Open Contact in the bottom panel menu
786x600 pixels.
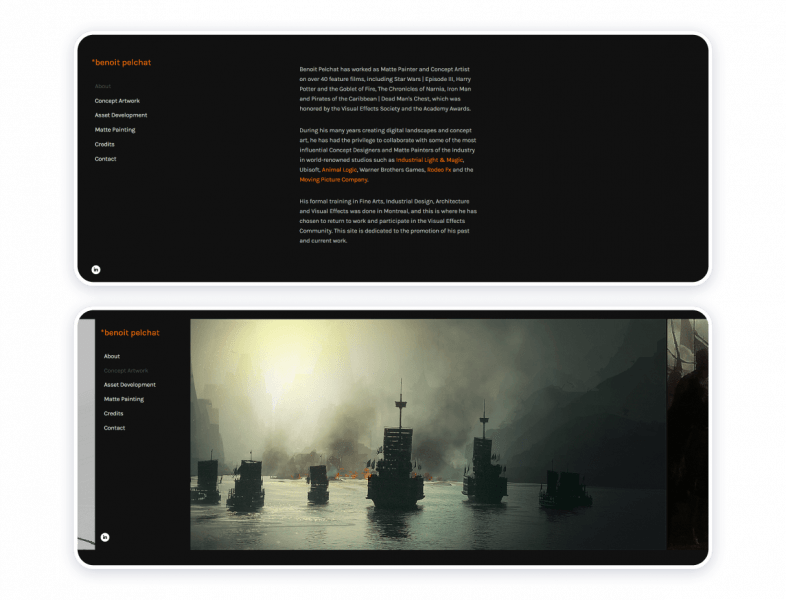coord(114,428)
